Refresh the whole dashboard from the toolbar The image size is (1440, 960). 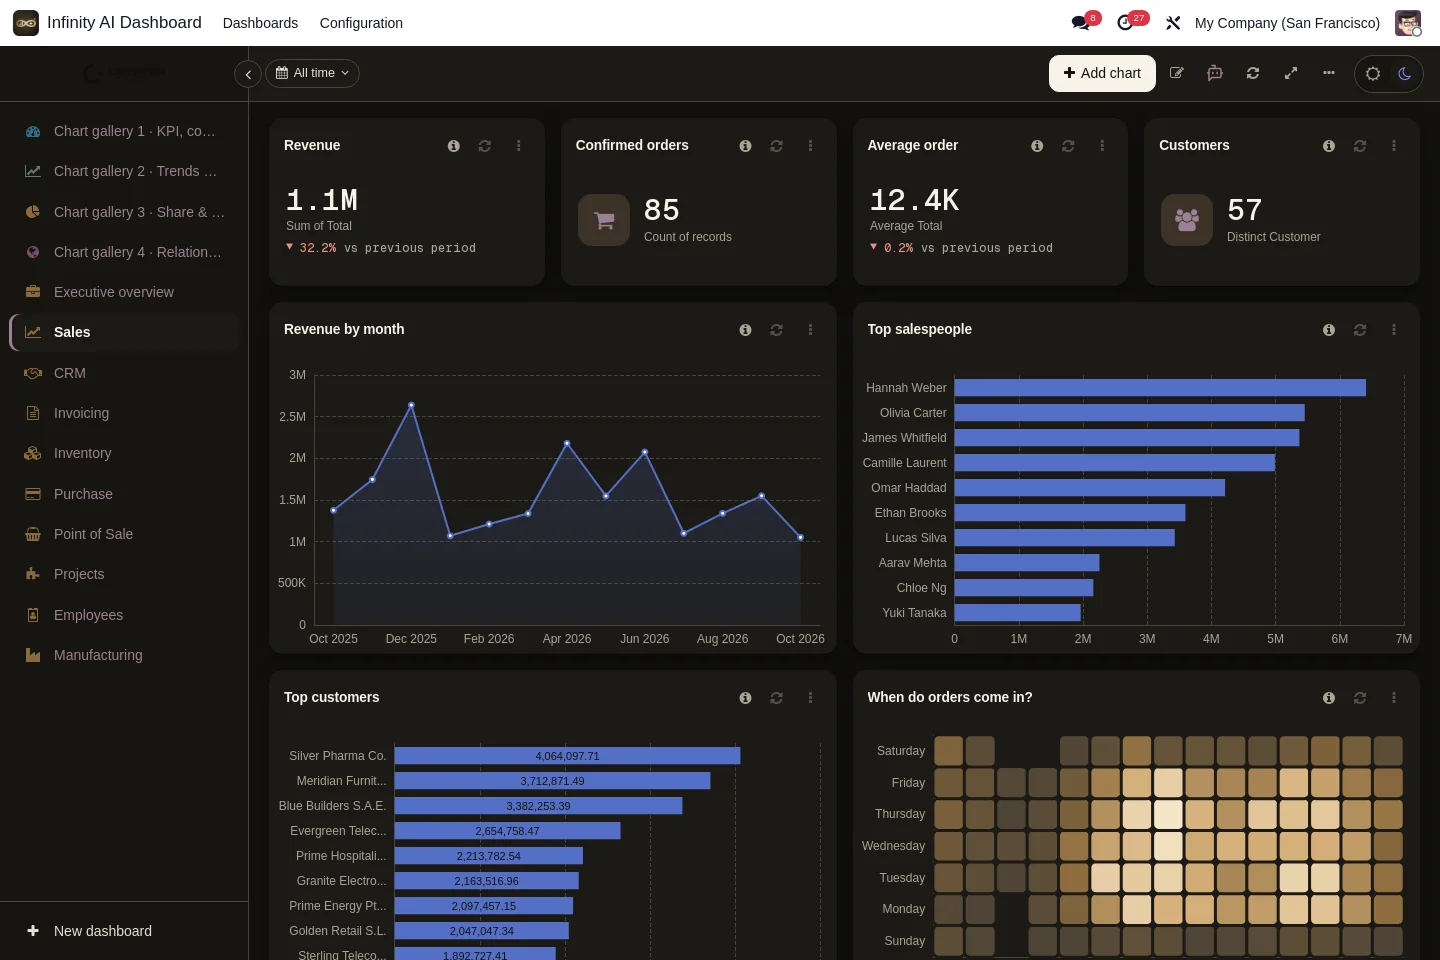(x=1253, y=73)
